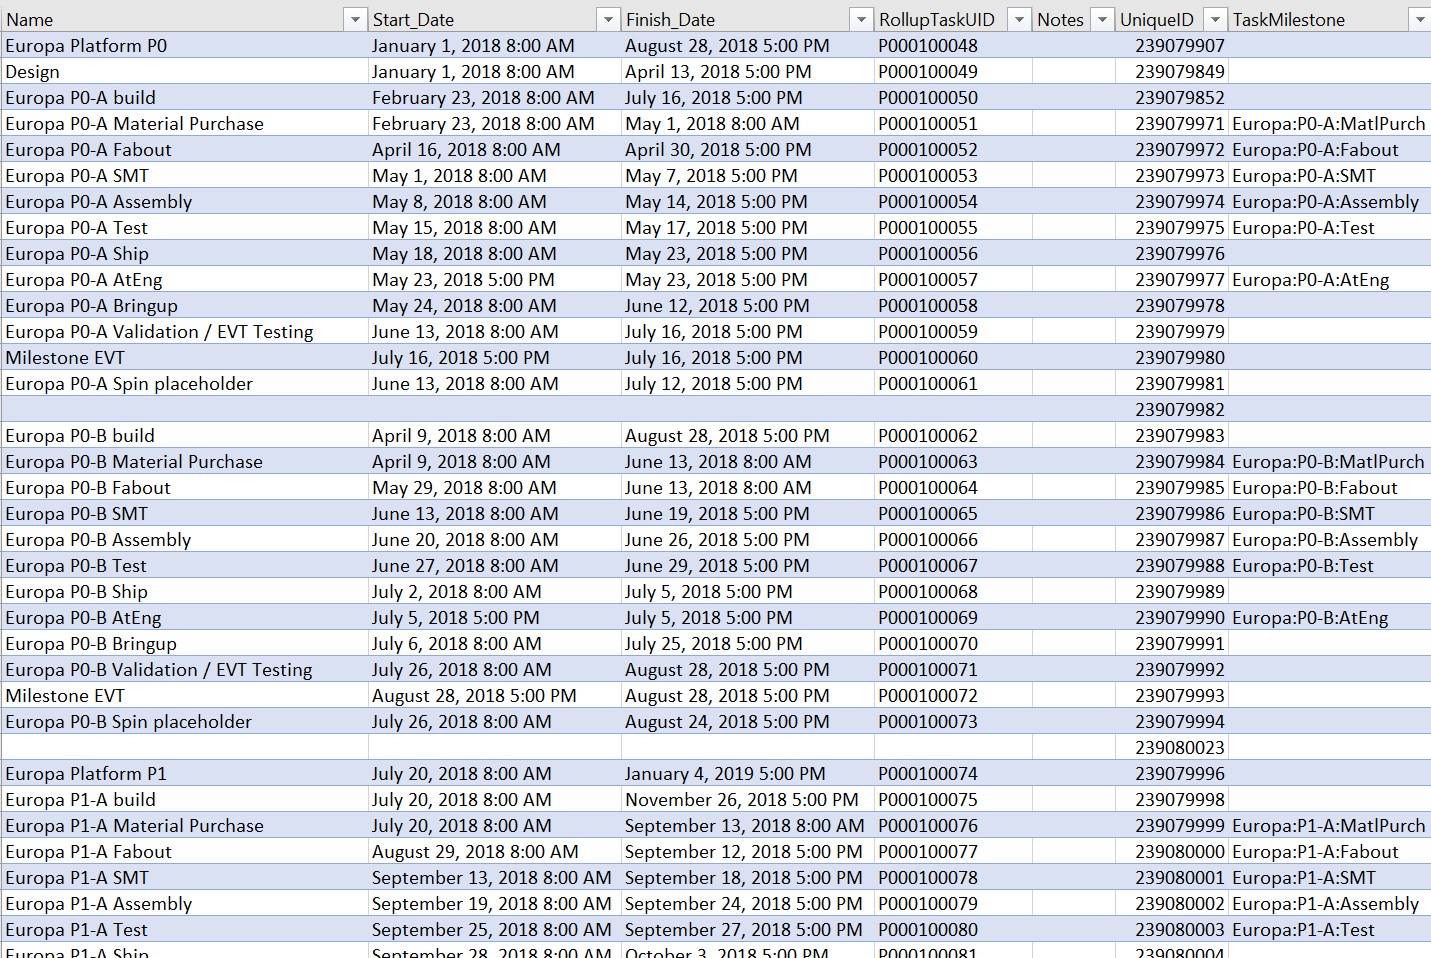Select 'Europa P0-A Validation / EVT Testing' cell

[x=185, y=331]
